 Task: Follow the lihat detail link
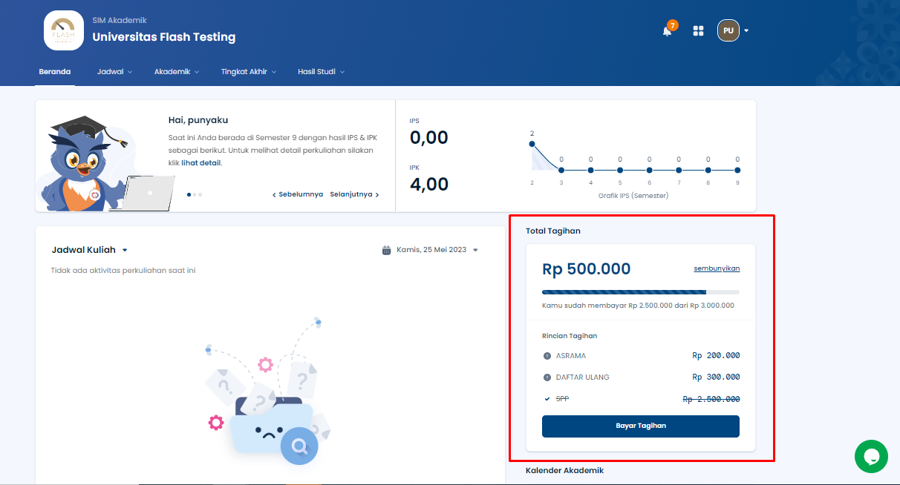click(201, 163)
